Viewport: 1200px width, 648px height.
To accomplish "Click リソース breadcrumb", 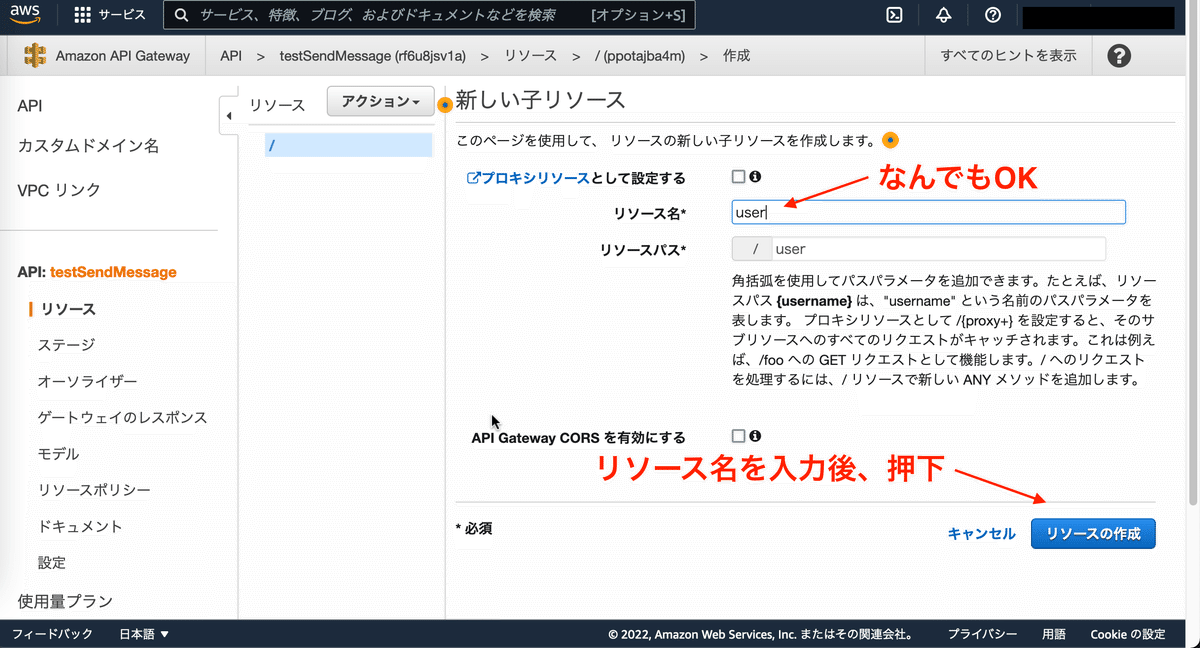I will (x=531, y=56).
